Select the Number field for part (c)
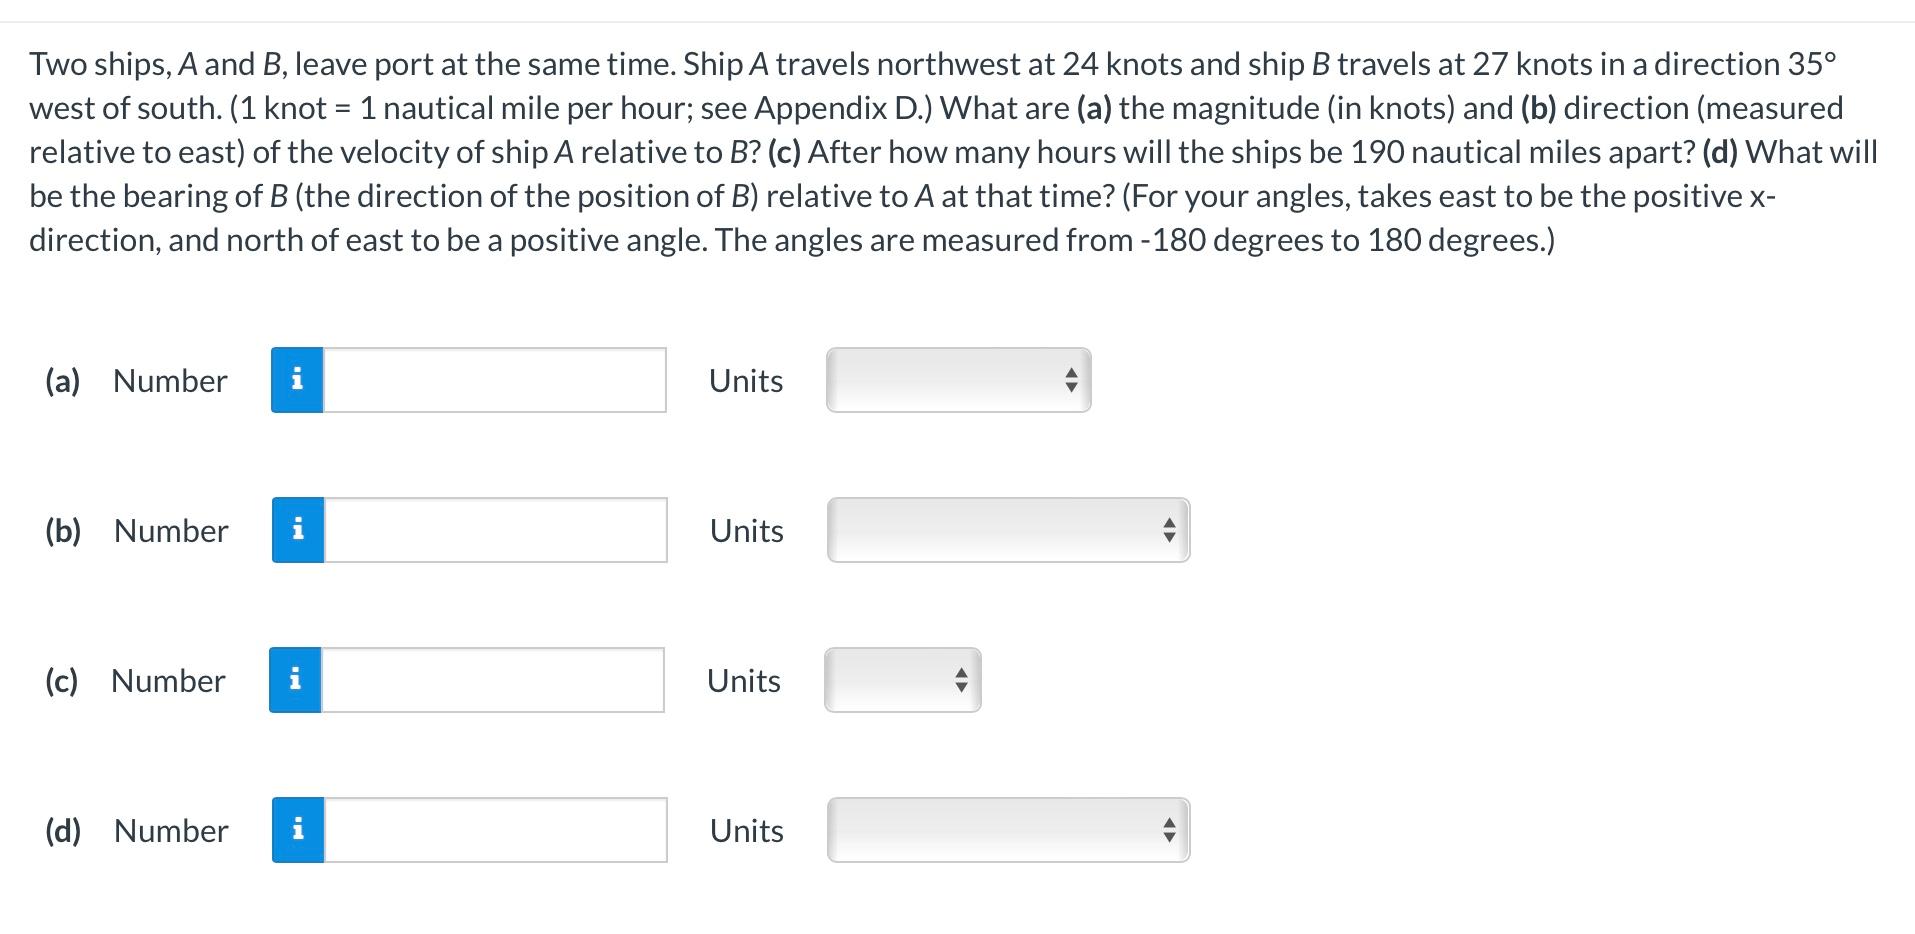Image resolution: width=1915 pixels, height=934 pixels. point(492,680)
